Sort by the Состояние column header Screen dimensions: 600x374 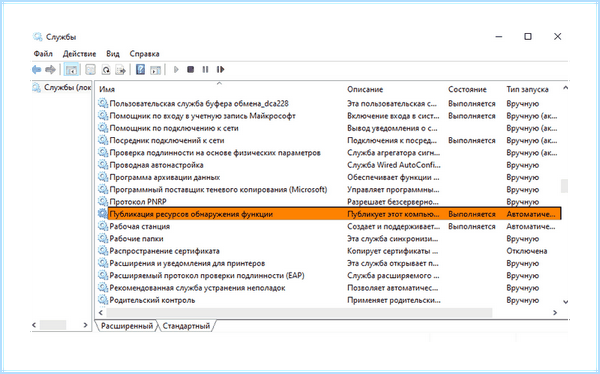tap(467, 90)
